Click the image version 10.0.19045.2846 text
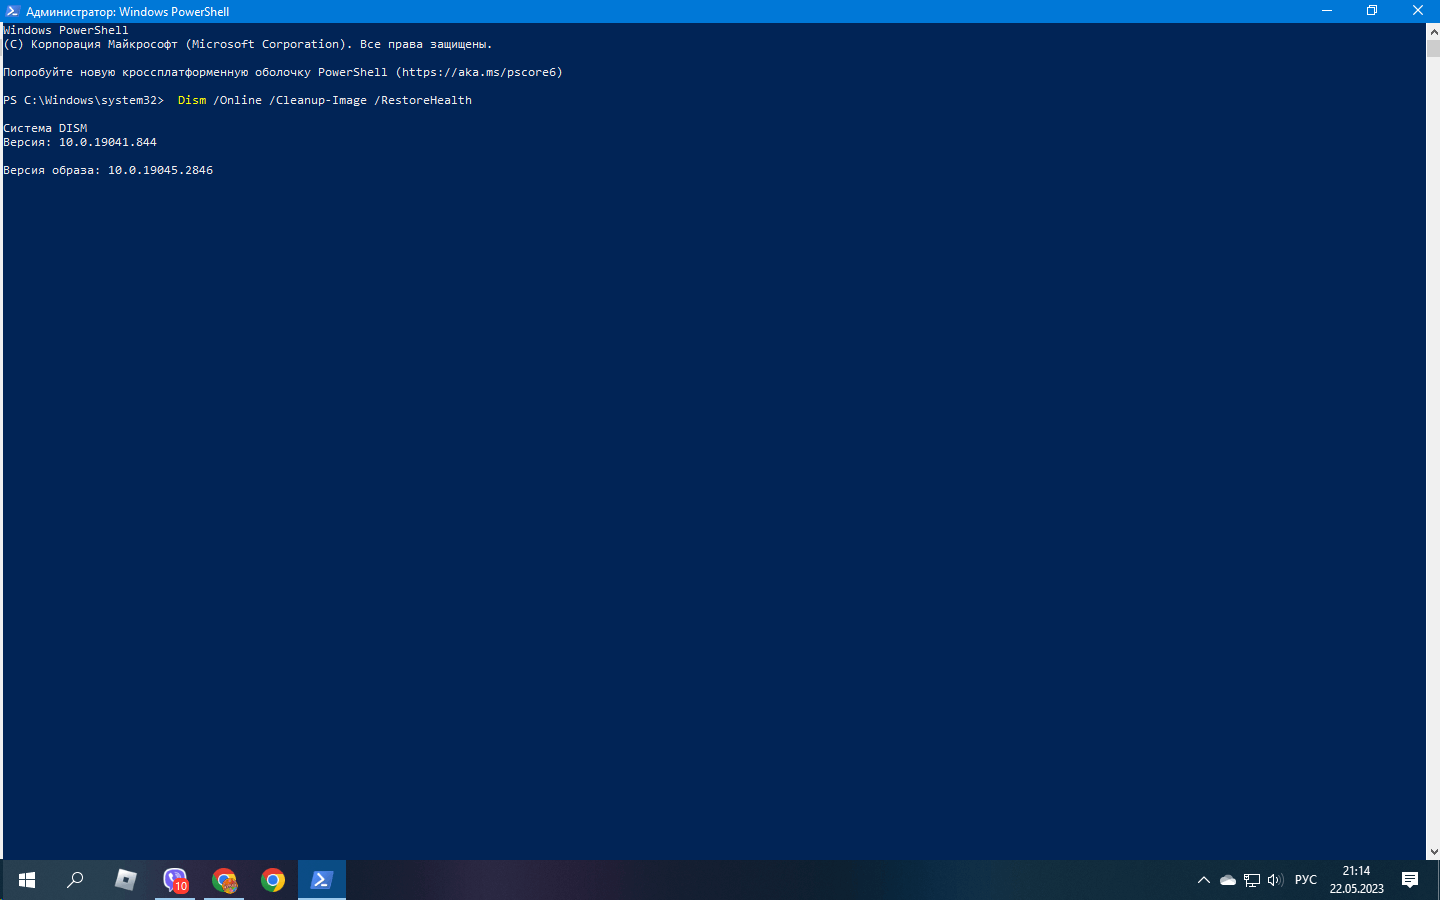Viewport: 1440px width, 900px height. pos(160,170)
